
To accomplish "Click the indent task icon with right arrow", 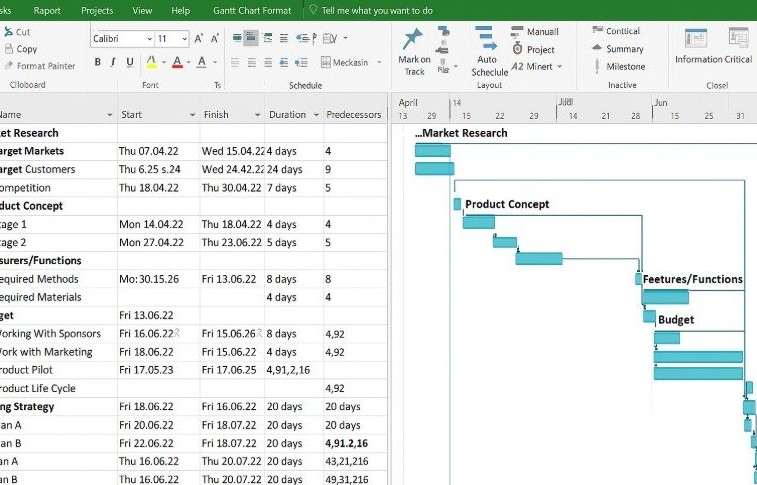I will coord(301,63).
